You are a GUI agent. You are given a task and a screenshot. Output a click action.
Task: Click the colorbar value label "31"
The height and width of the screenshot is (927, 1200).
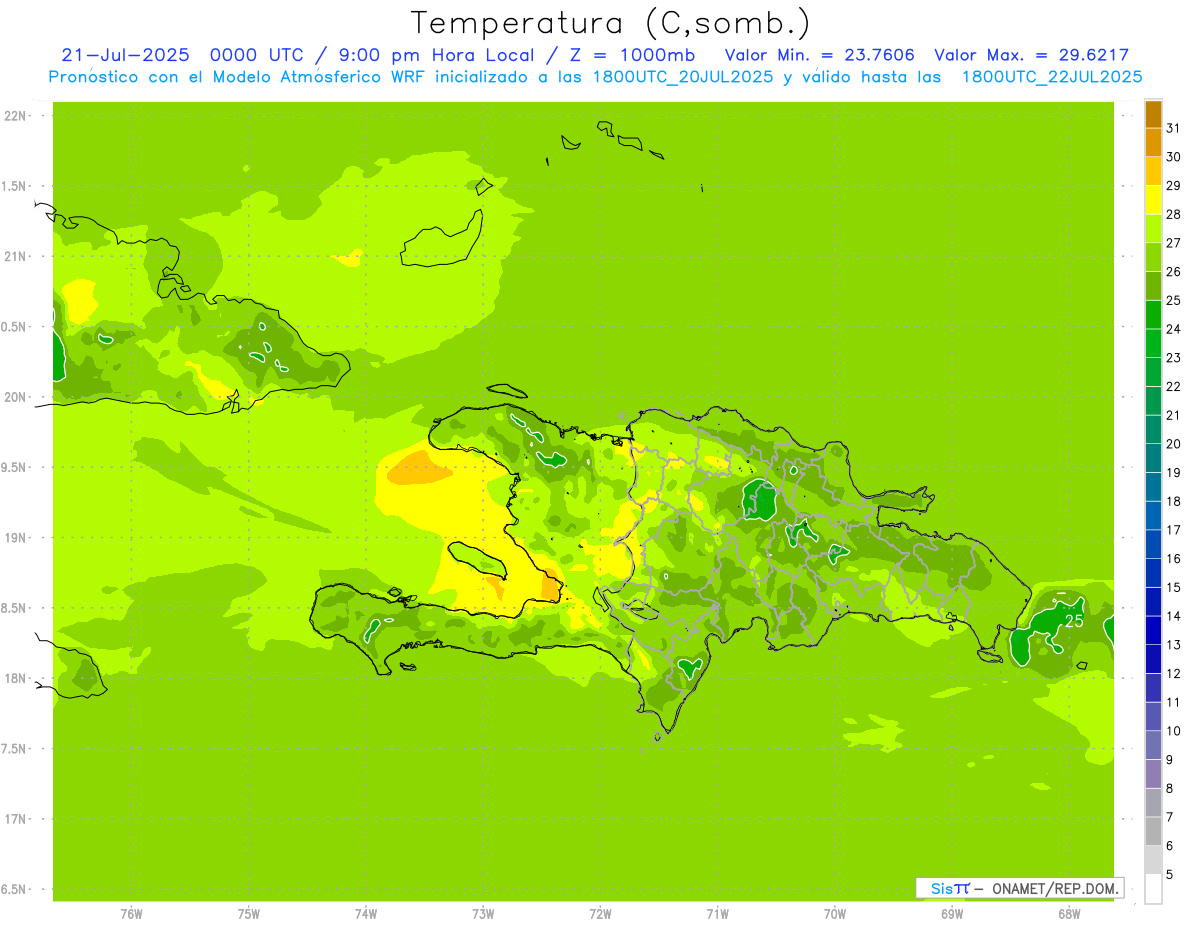pos(1173,128)
